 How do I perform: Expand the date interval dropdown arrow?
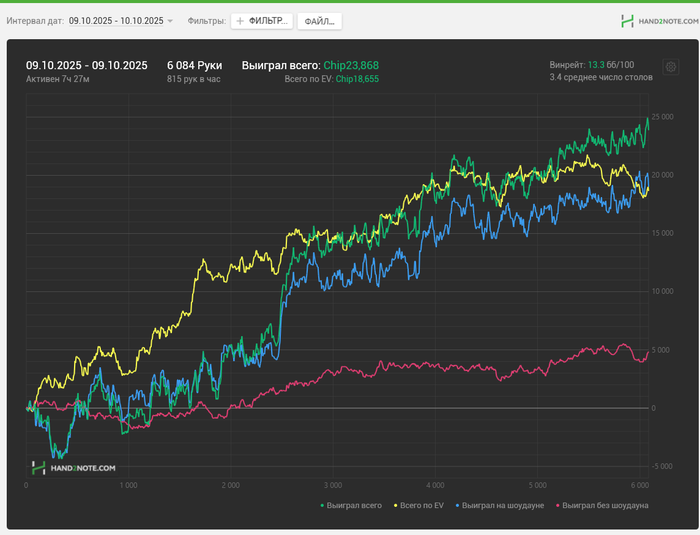click(x=170, y=21)
